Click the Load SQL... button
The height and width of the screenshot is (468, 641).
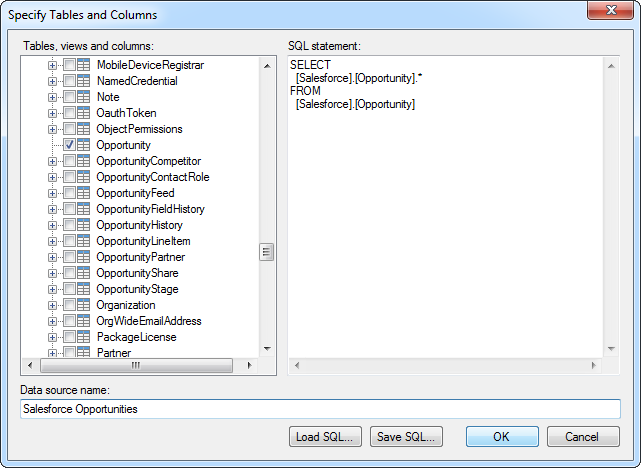click(x=324, y=437)
